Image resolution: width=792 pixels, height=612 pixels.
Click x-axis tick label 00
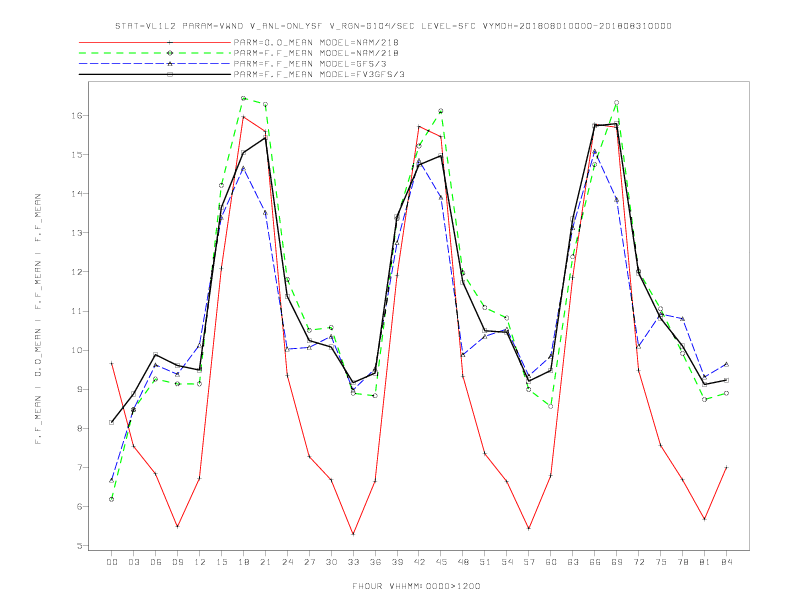click(112, 562)
